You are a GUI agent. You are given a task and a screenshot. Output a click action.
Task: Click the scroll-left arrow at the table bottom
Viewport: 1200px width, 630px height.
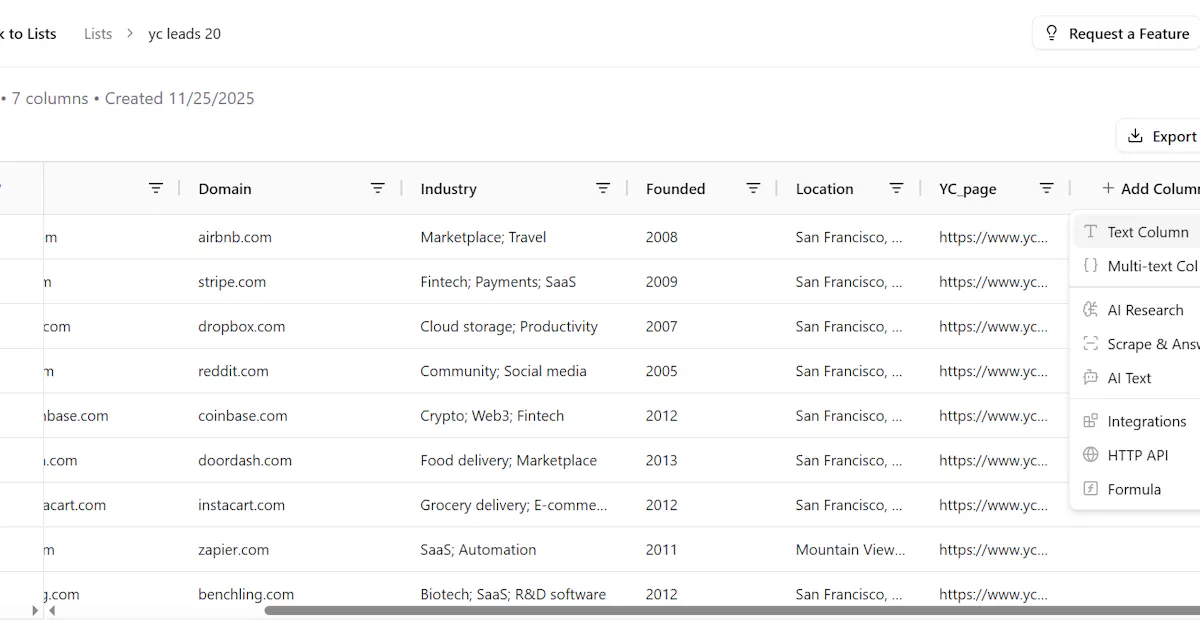pos(52,610)
